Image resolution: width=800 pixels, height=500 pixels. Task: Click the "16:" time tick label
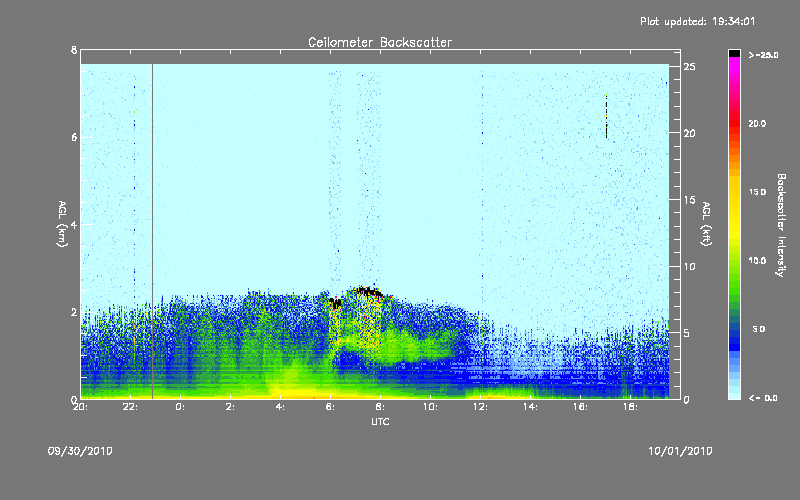(x=580, y=407)
